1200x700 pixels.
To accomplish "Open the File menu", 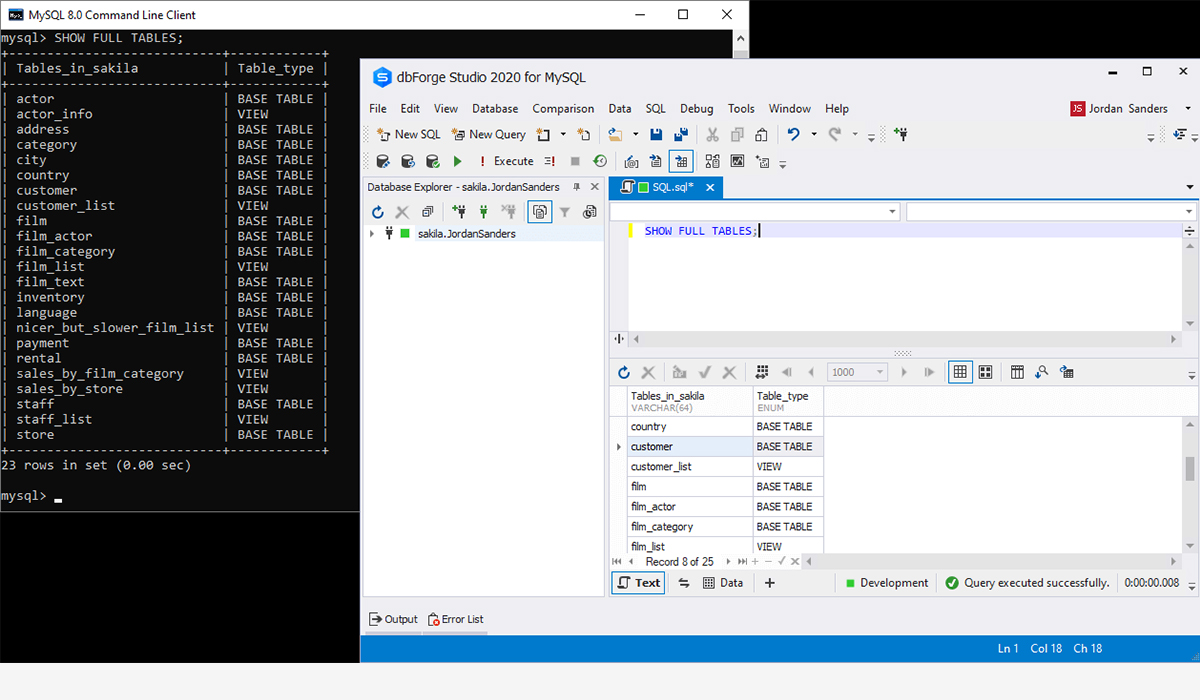I will pyautogui.click(x=378, y=109).
